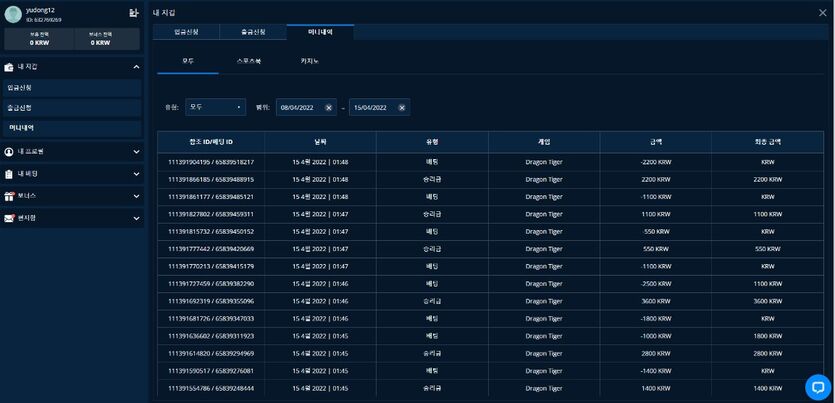The image size is (835, 403).
Task: Click the 최종 금액 column header
Action: (767, 142)
